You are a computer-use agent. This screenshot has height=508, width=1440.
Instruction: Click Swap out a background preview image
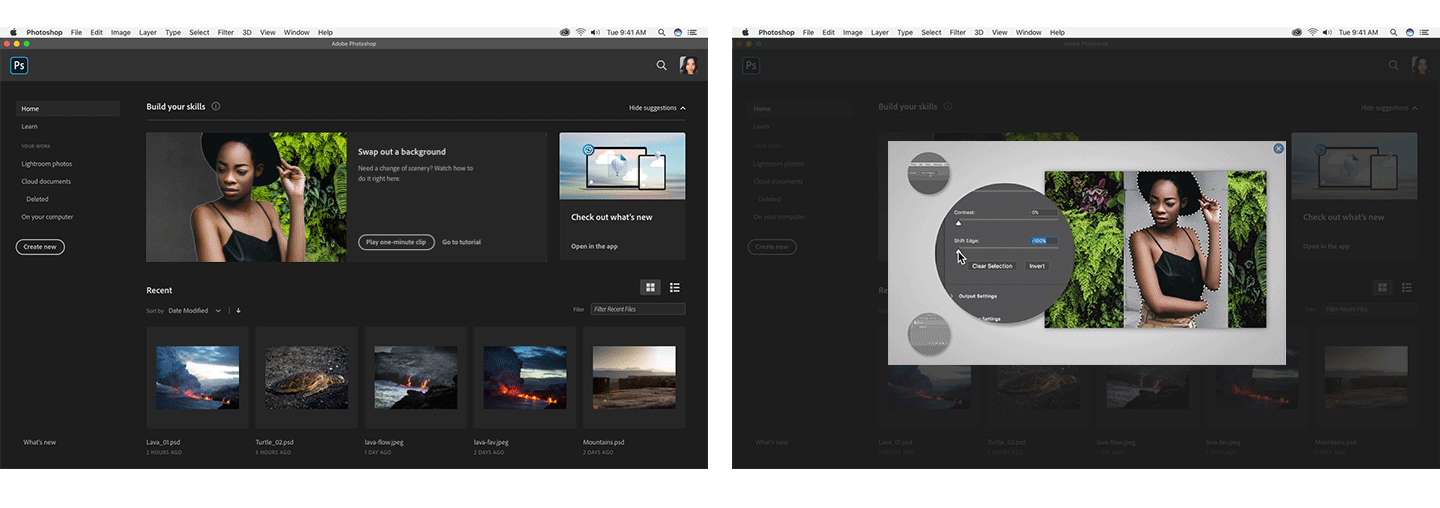pyautogui.click(x=246, y=197)
